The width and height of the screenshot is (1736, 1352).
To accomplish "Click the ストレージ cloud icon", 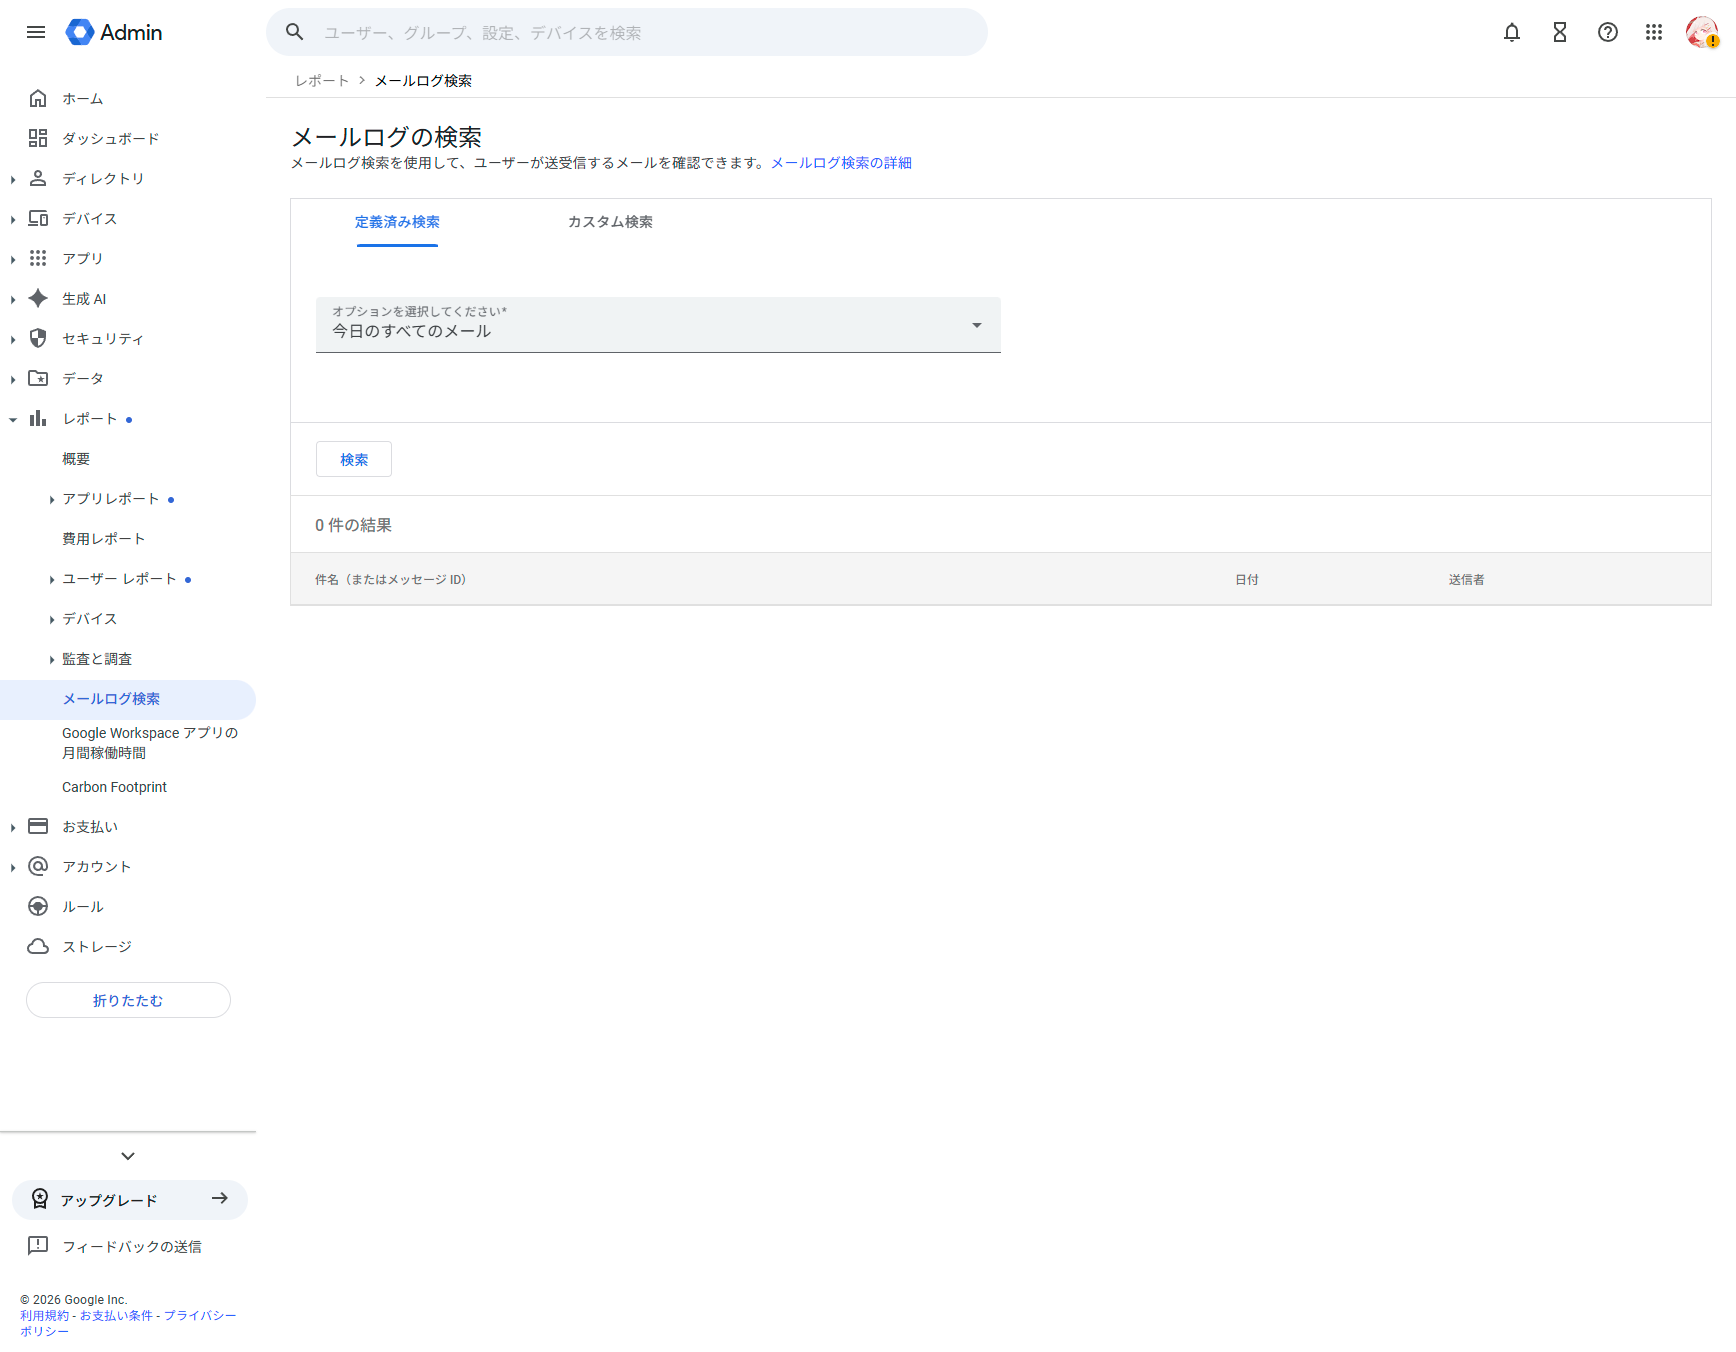I will pyautogui.click(x=38, y=946).
